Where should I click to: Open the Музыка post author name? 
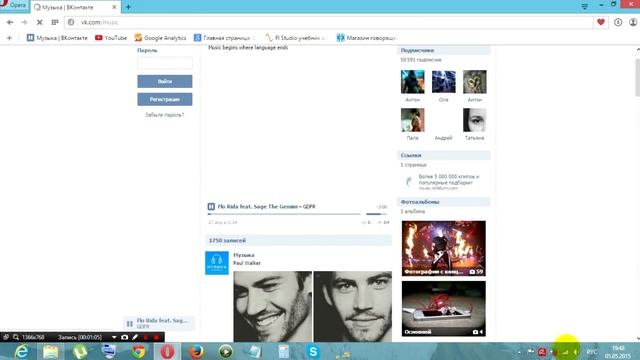click(x=244, y=255)
